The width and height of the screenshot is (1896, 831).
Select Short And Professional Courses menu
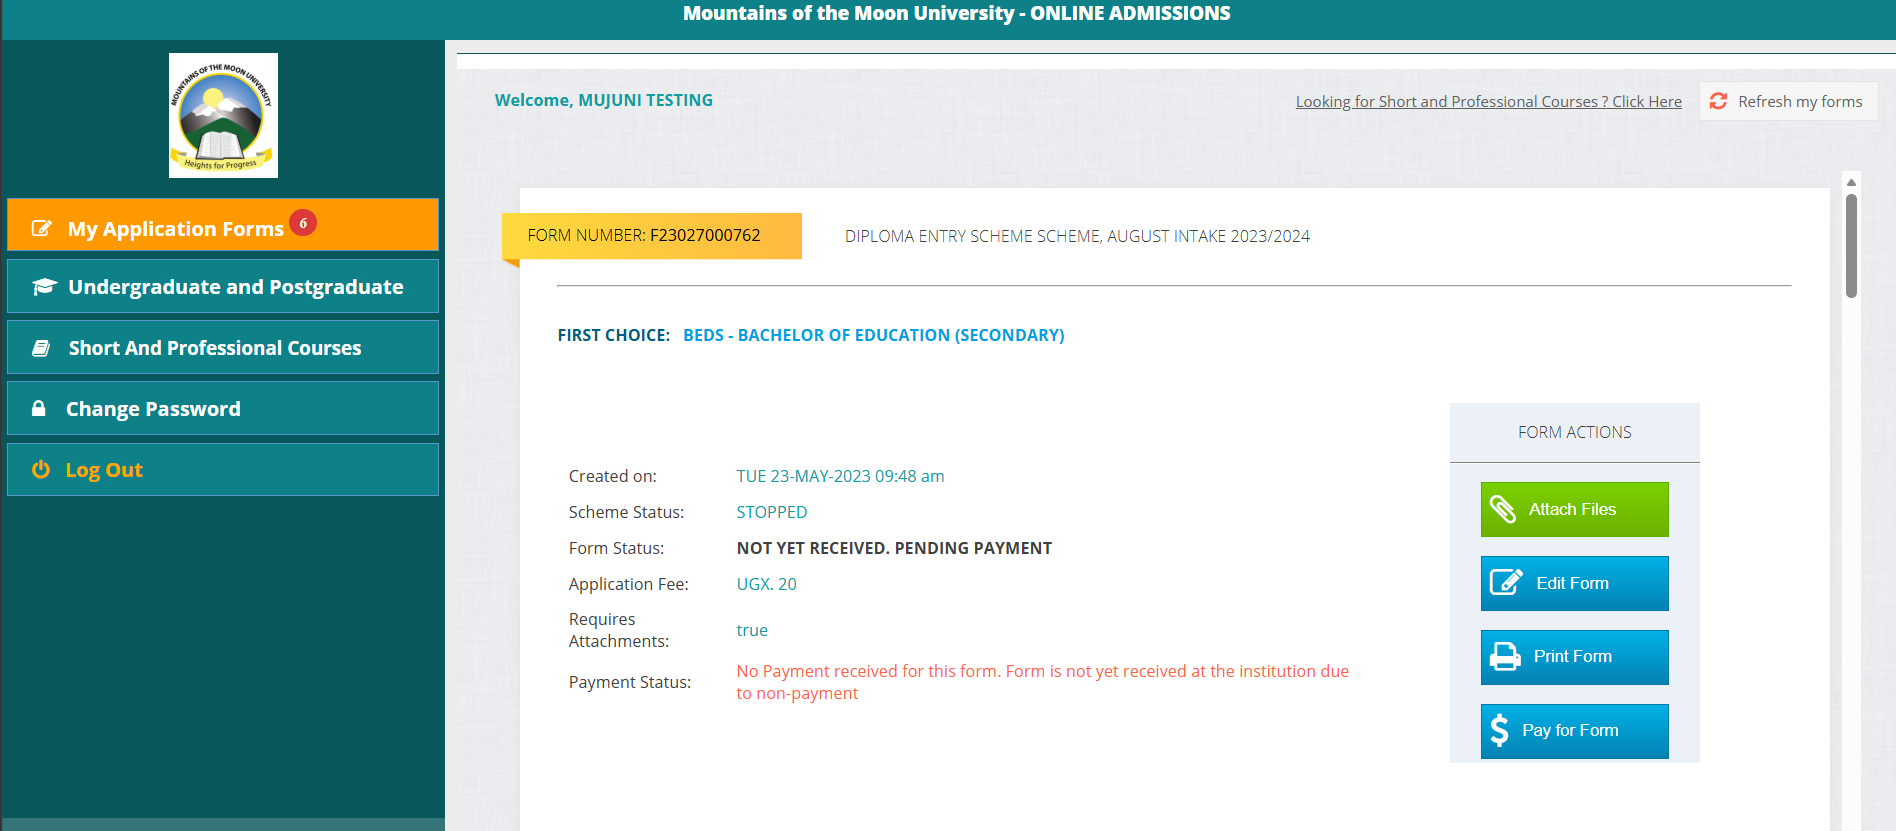click(214, 348)
